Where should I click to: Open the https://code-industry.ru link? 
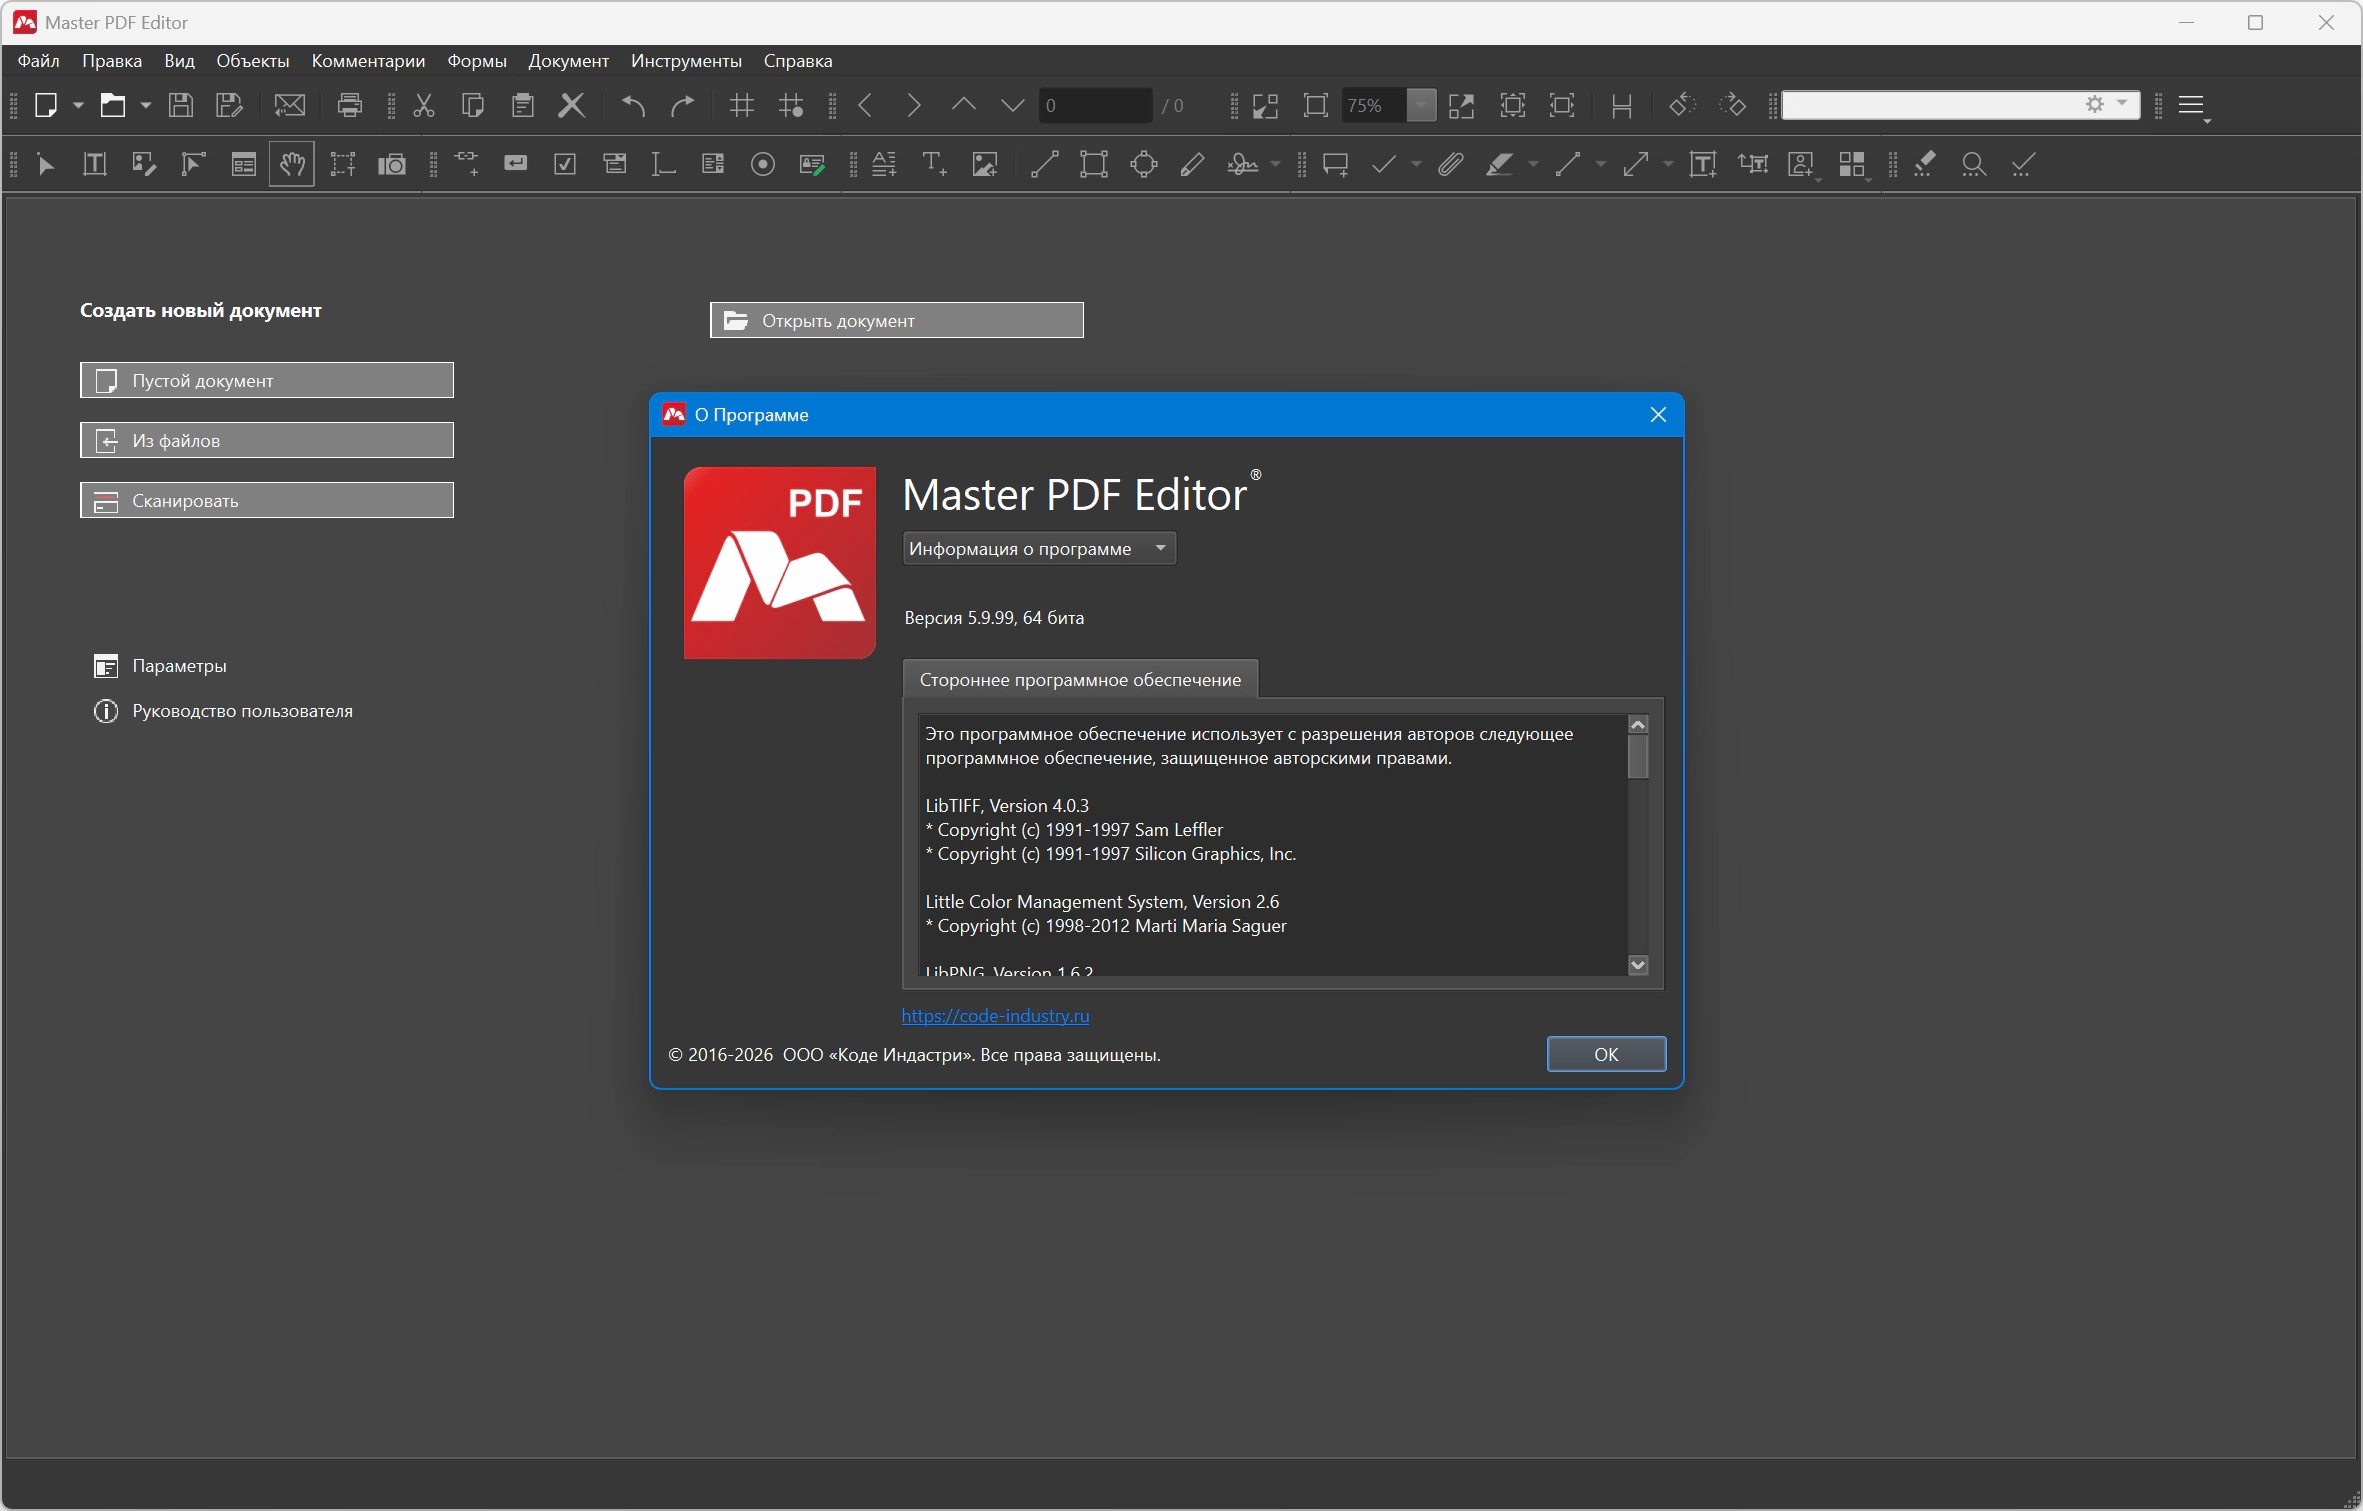click(995, 1015)
